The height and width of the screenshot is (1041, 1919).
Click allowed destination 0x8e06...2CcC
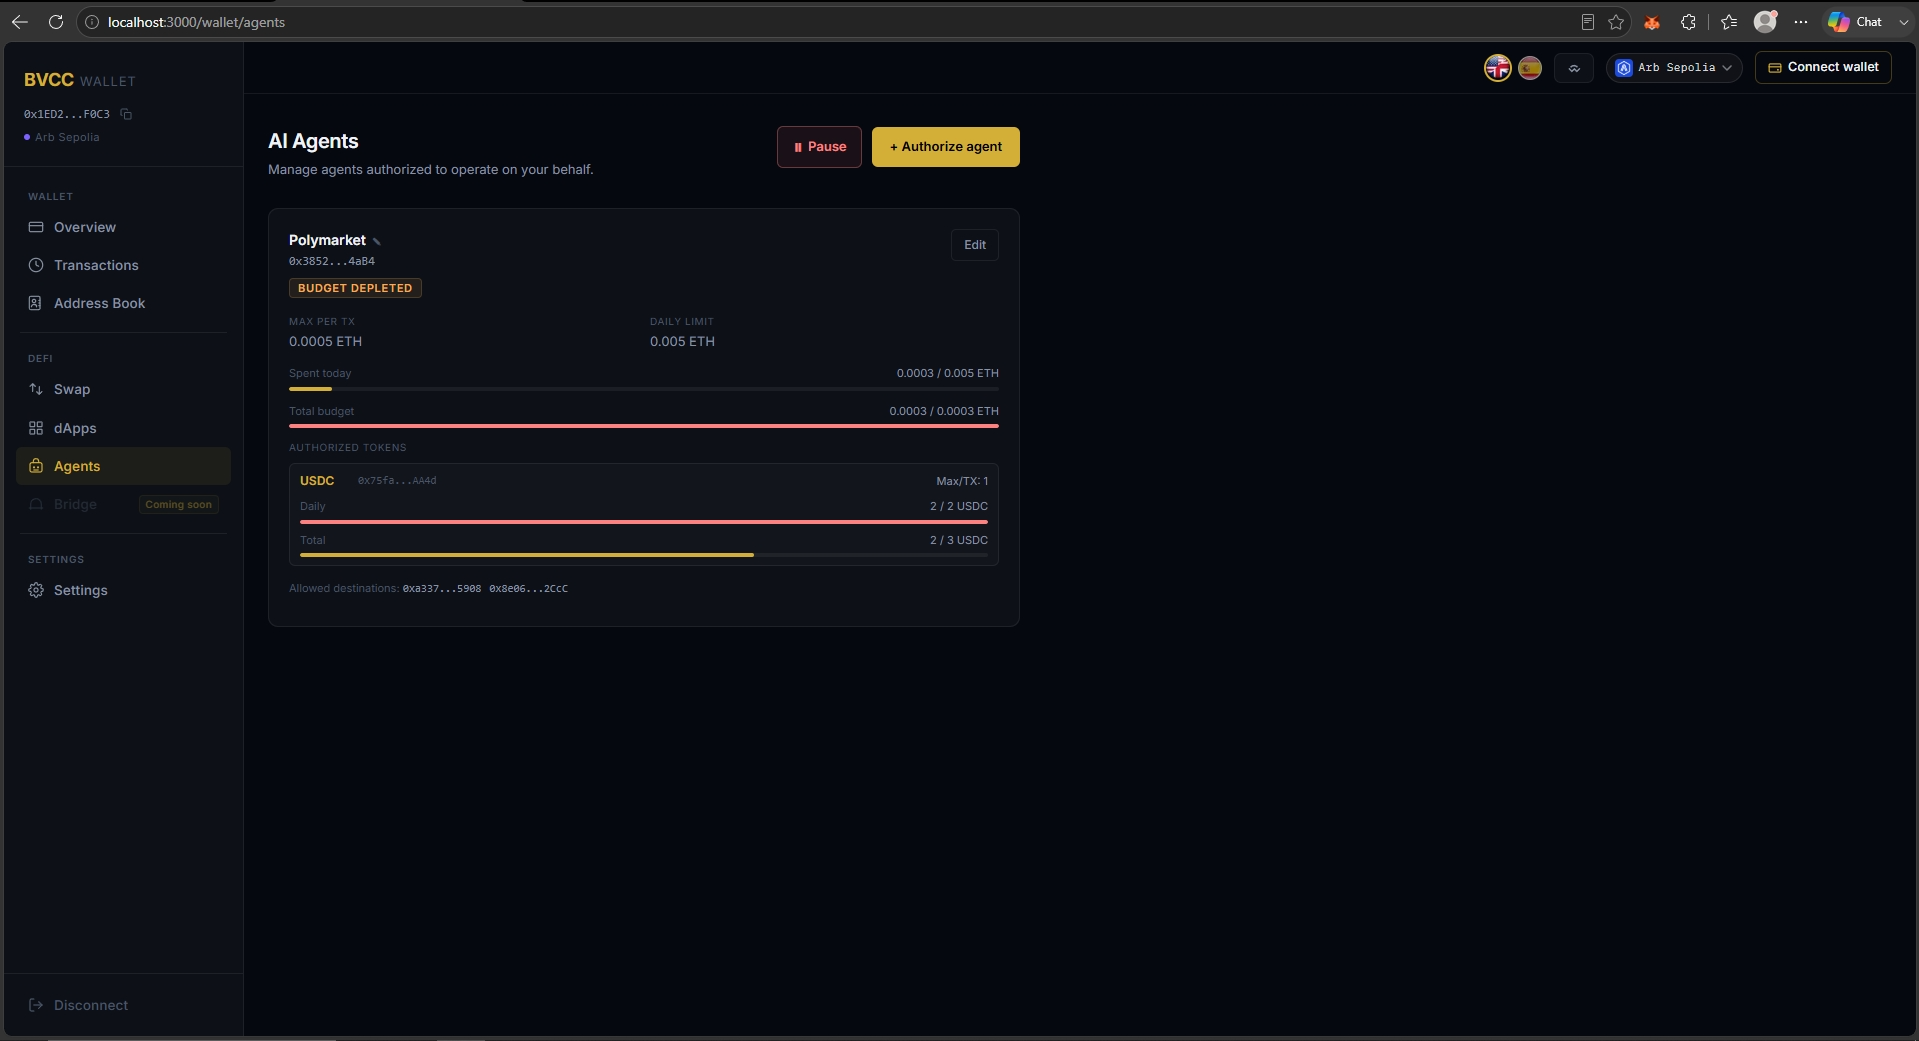[529, 589]
